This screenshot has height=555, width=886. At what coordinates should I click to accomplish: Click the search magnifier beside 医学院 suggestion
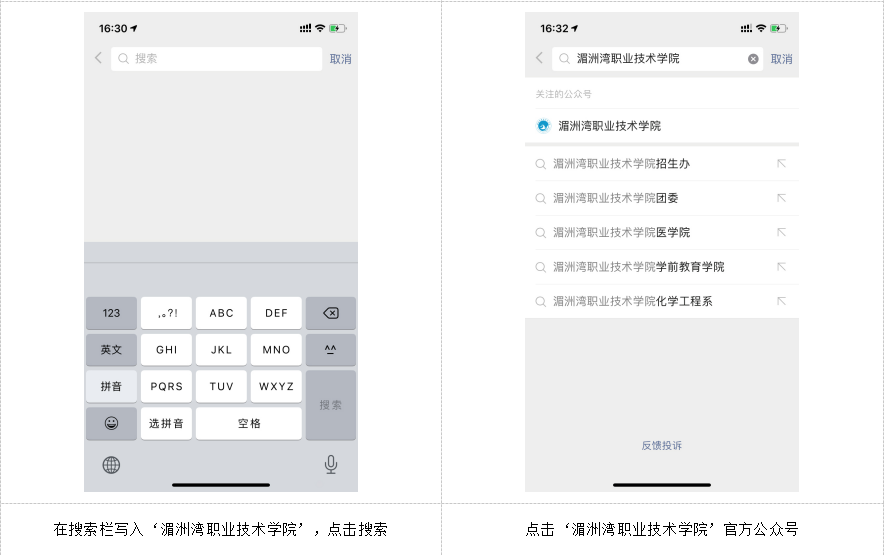pos(541,233)
